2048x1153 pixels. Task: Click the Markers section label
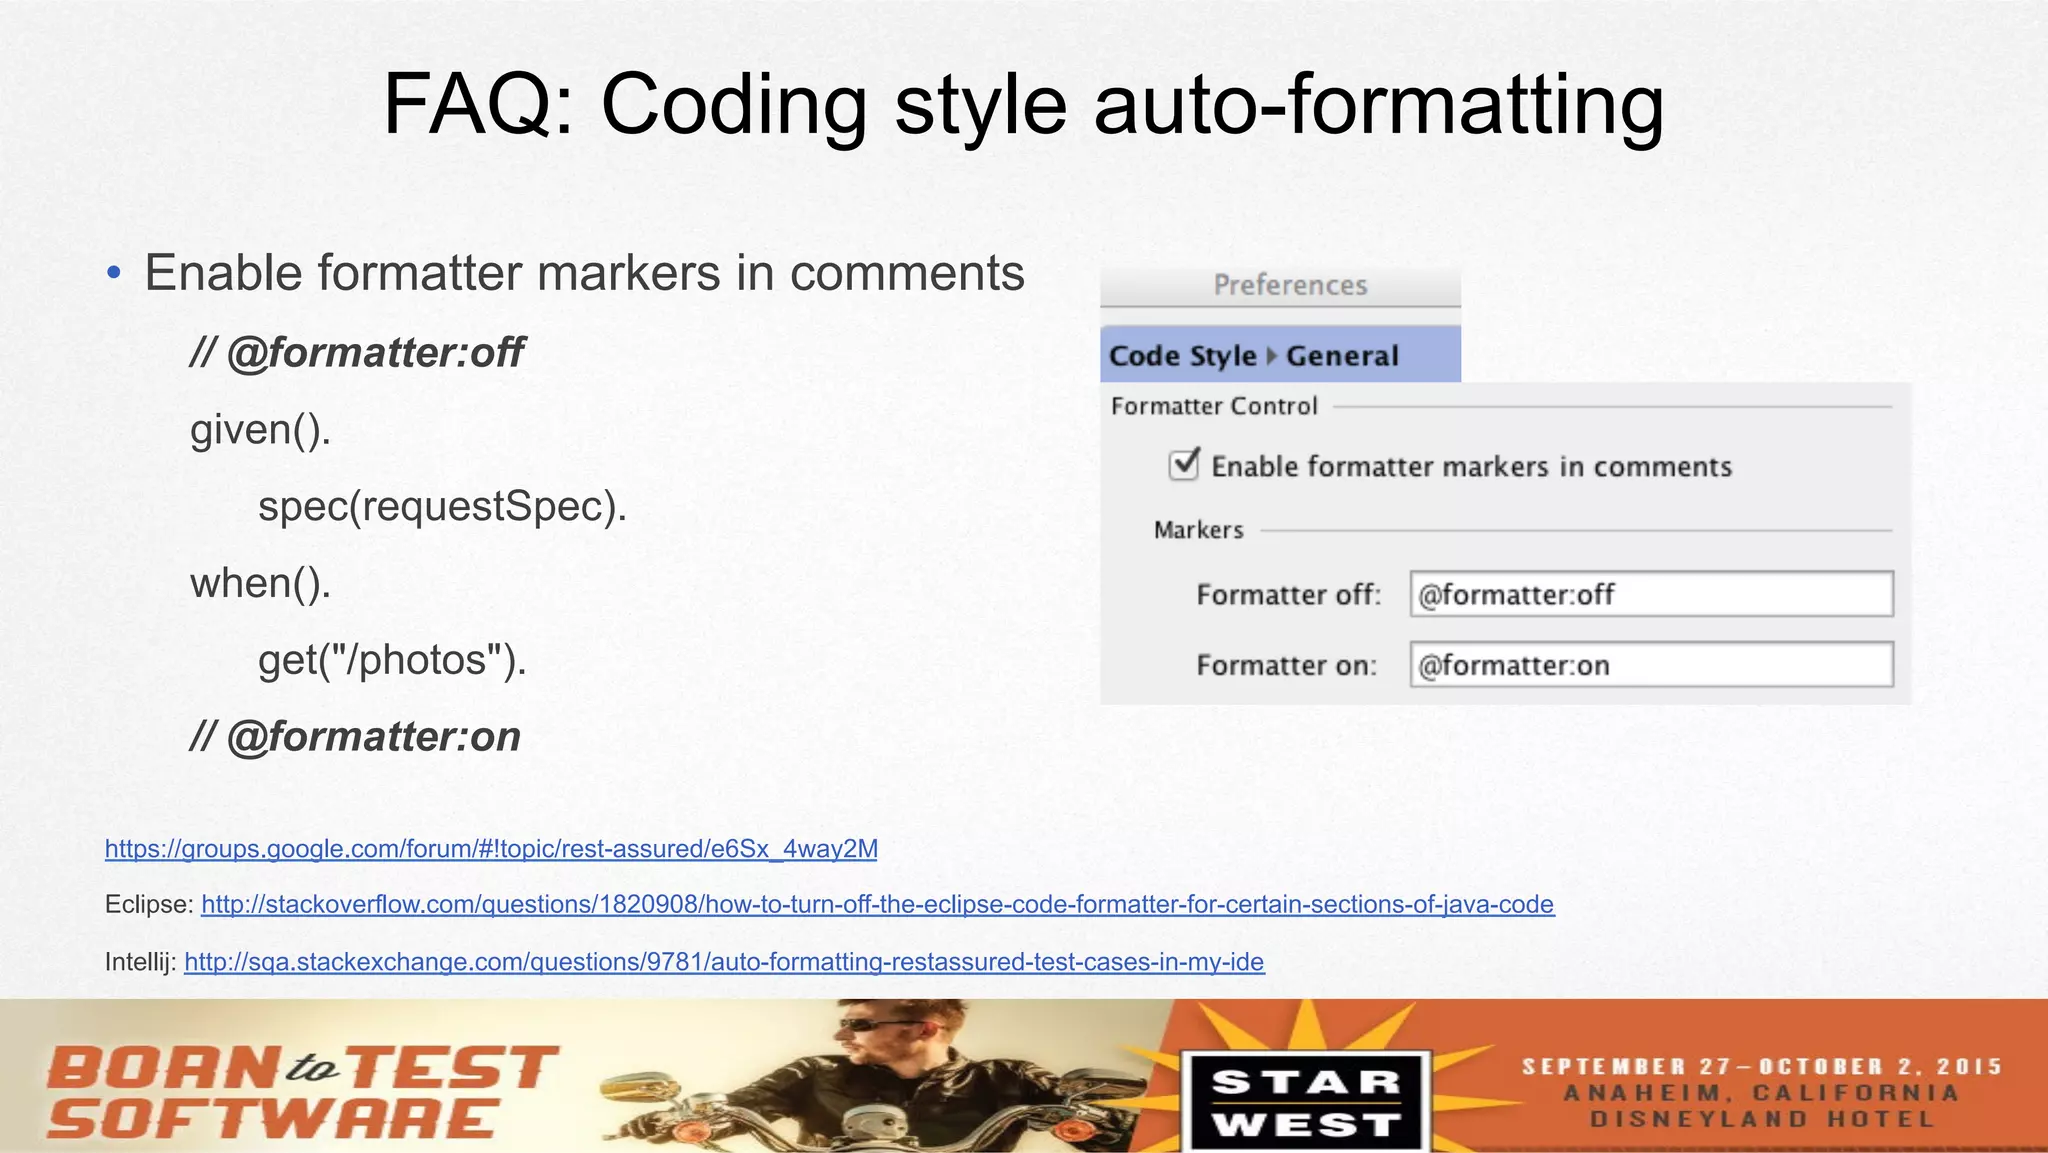click(1198, 530)
